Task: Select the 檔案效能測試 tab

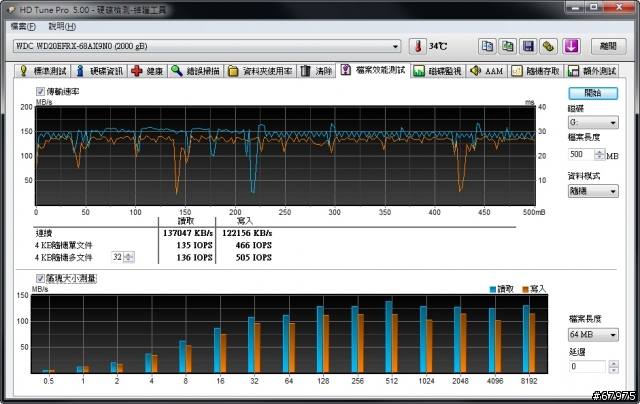Action: (x=373, y=70)
